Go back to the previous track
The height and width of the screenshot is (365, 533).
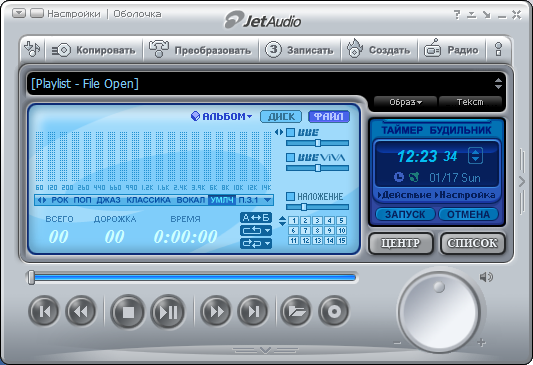[x=44, y=311]
